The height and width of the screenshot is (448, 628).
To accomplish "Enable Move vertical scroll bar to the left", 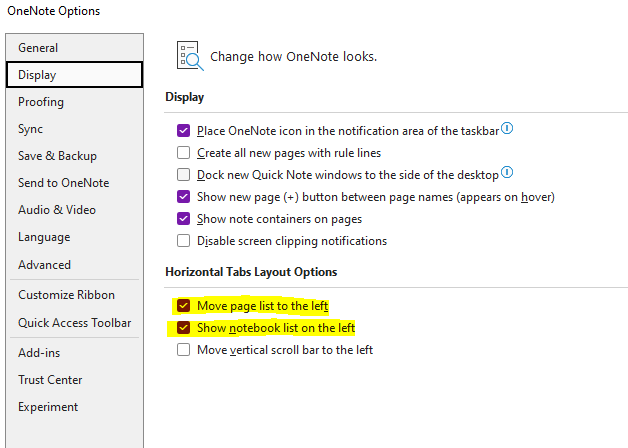I will 183,350.
